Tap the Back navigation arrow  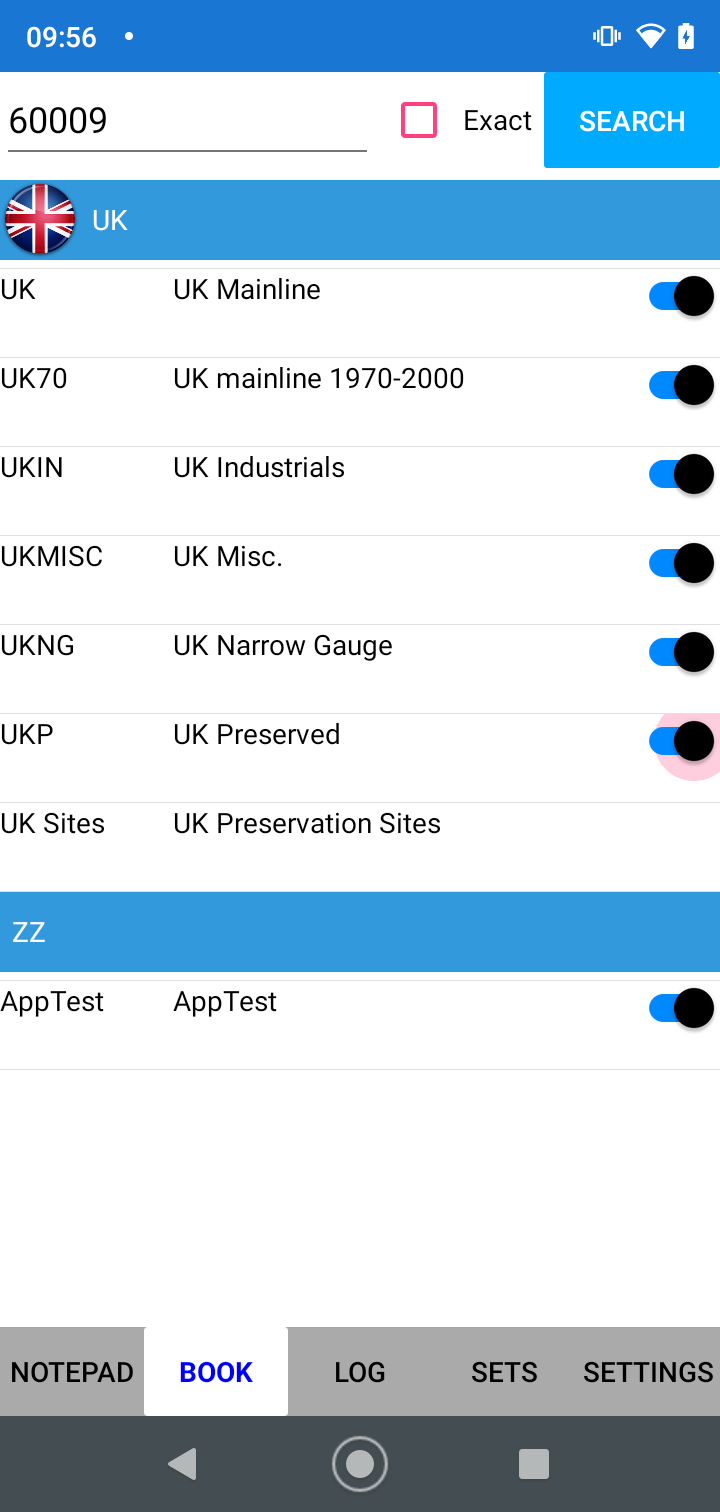click(x=182, y=1463)
